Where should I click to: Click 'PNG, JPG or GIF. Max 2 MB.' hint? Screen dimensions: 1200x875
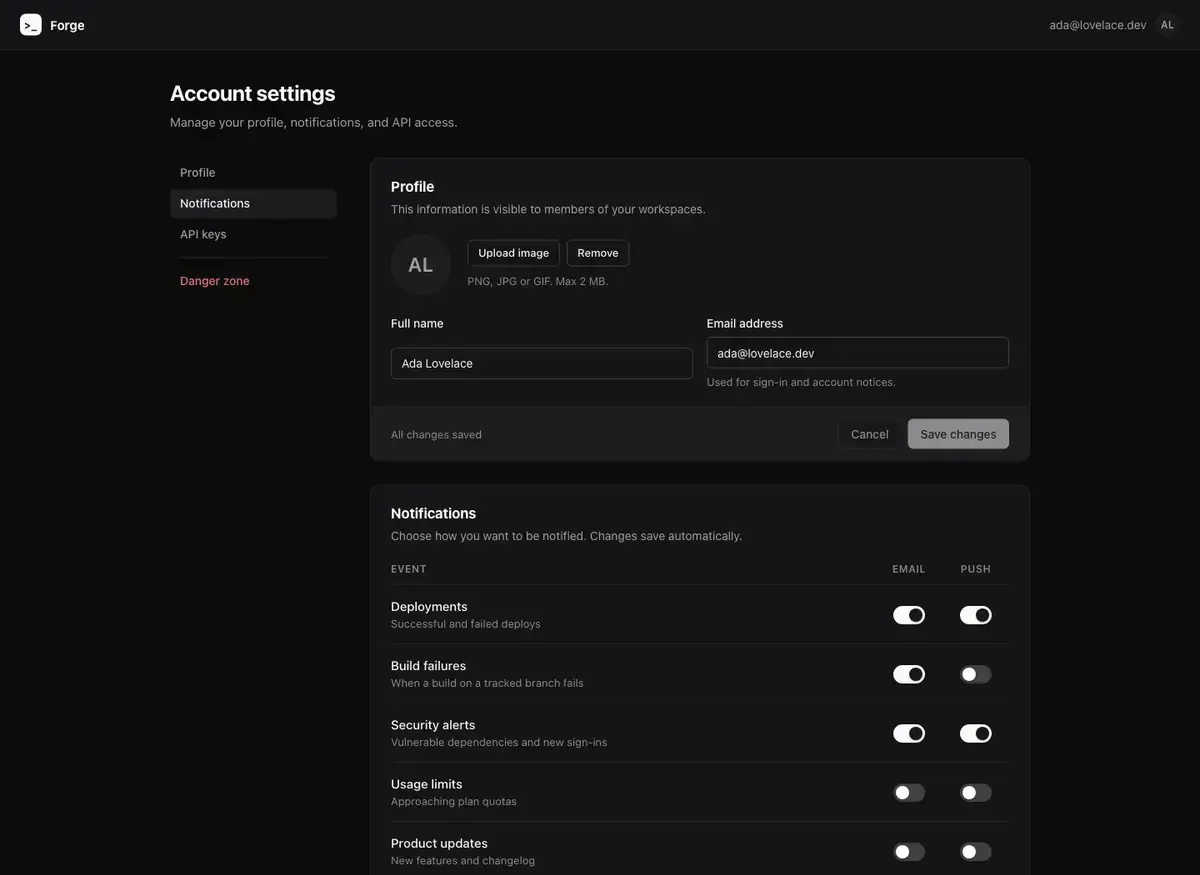click(538, 282)
